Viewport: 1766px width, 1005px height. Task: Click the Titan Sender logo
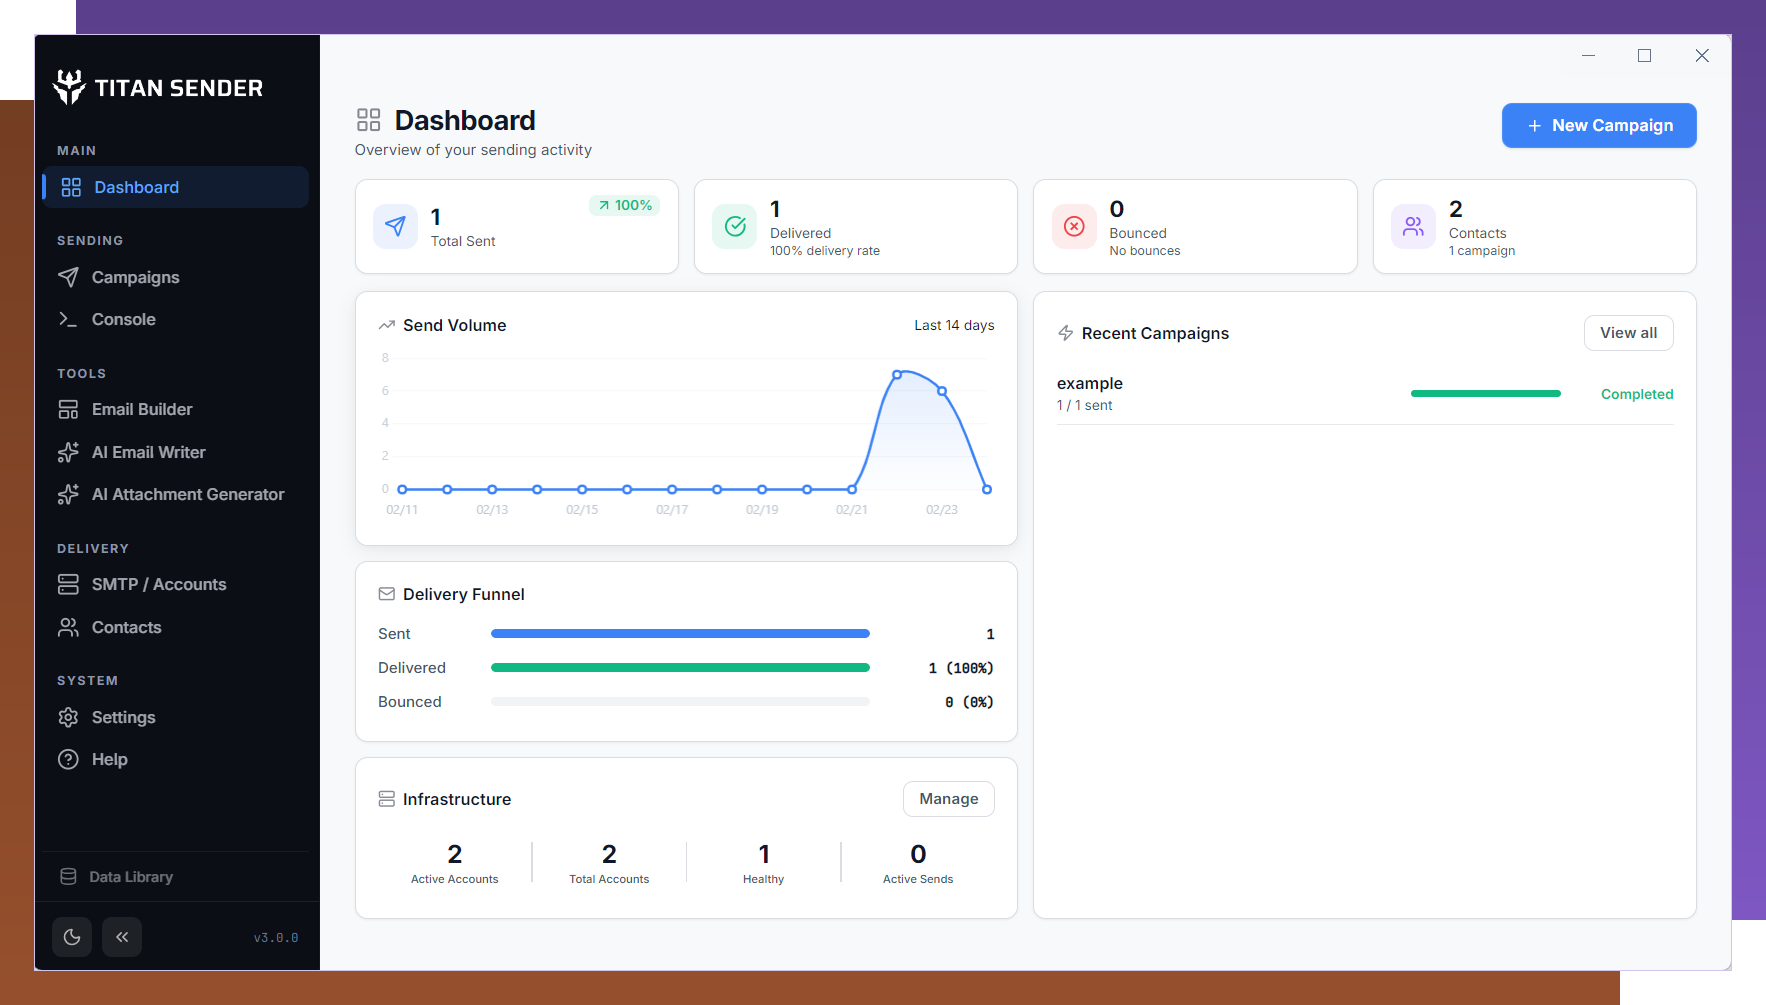157,87
